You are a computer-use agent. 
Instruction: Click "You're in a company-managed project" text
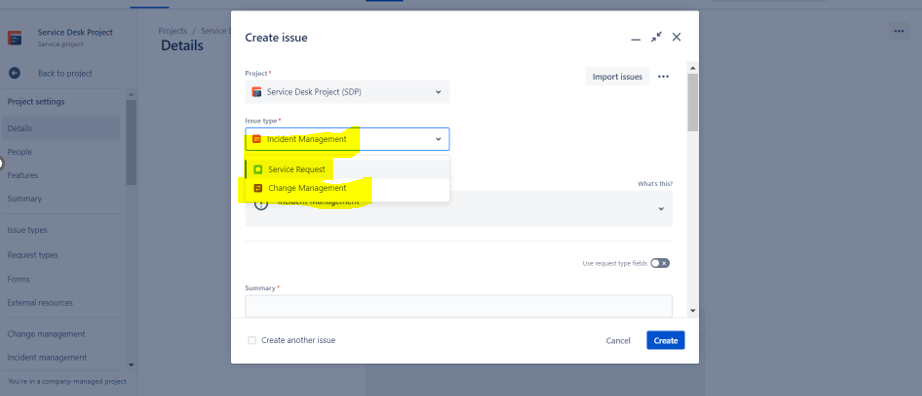coord(67,381)
